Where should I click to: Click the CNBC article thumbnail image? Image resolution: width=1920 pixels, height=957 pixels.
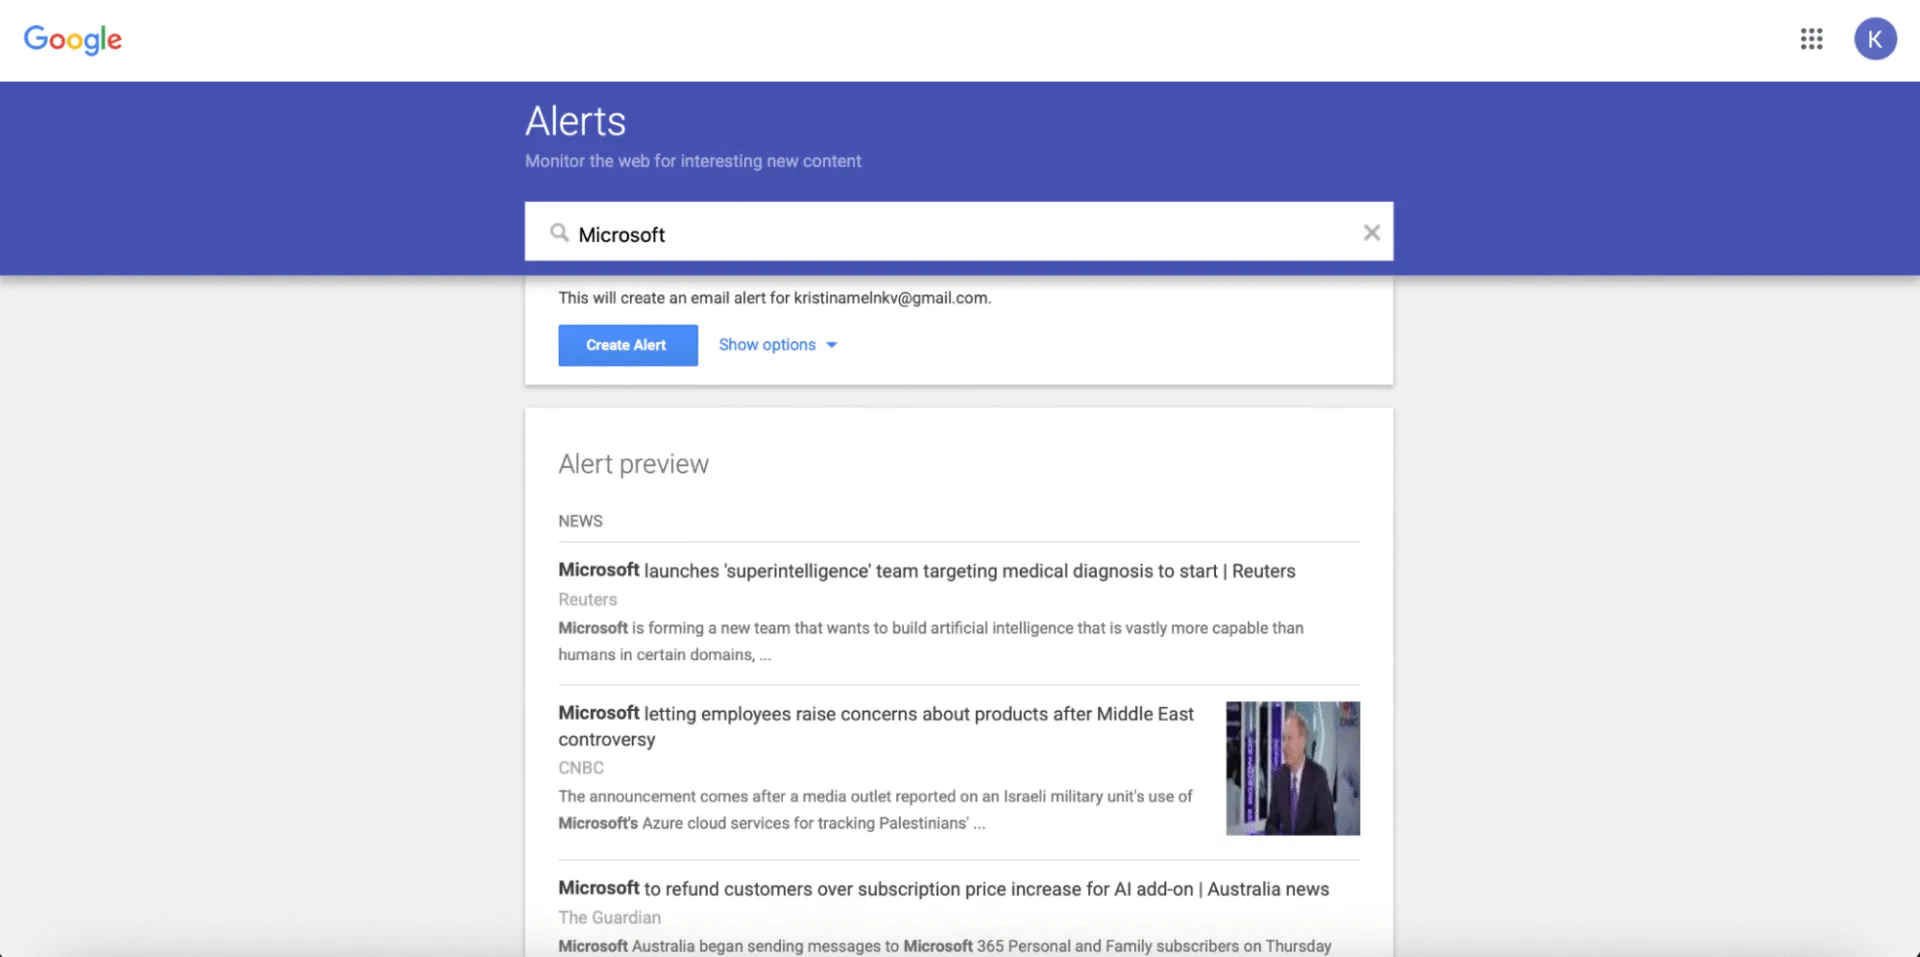click(x=1292, y=767)
